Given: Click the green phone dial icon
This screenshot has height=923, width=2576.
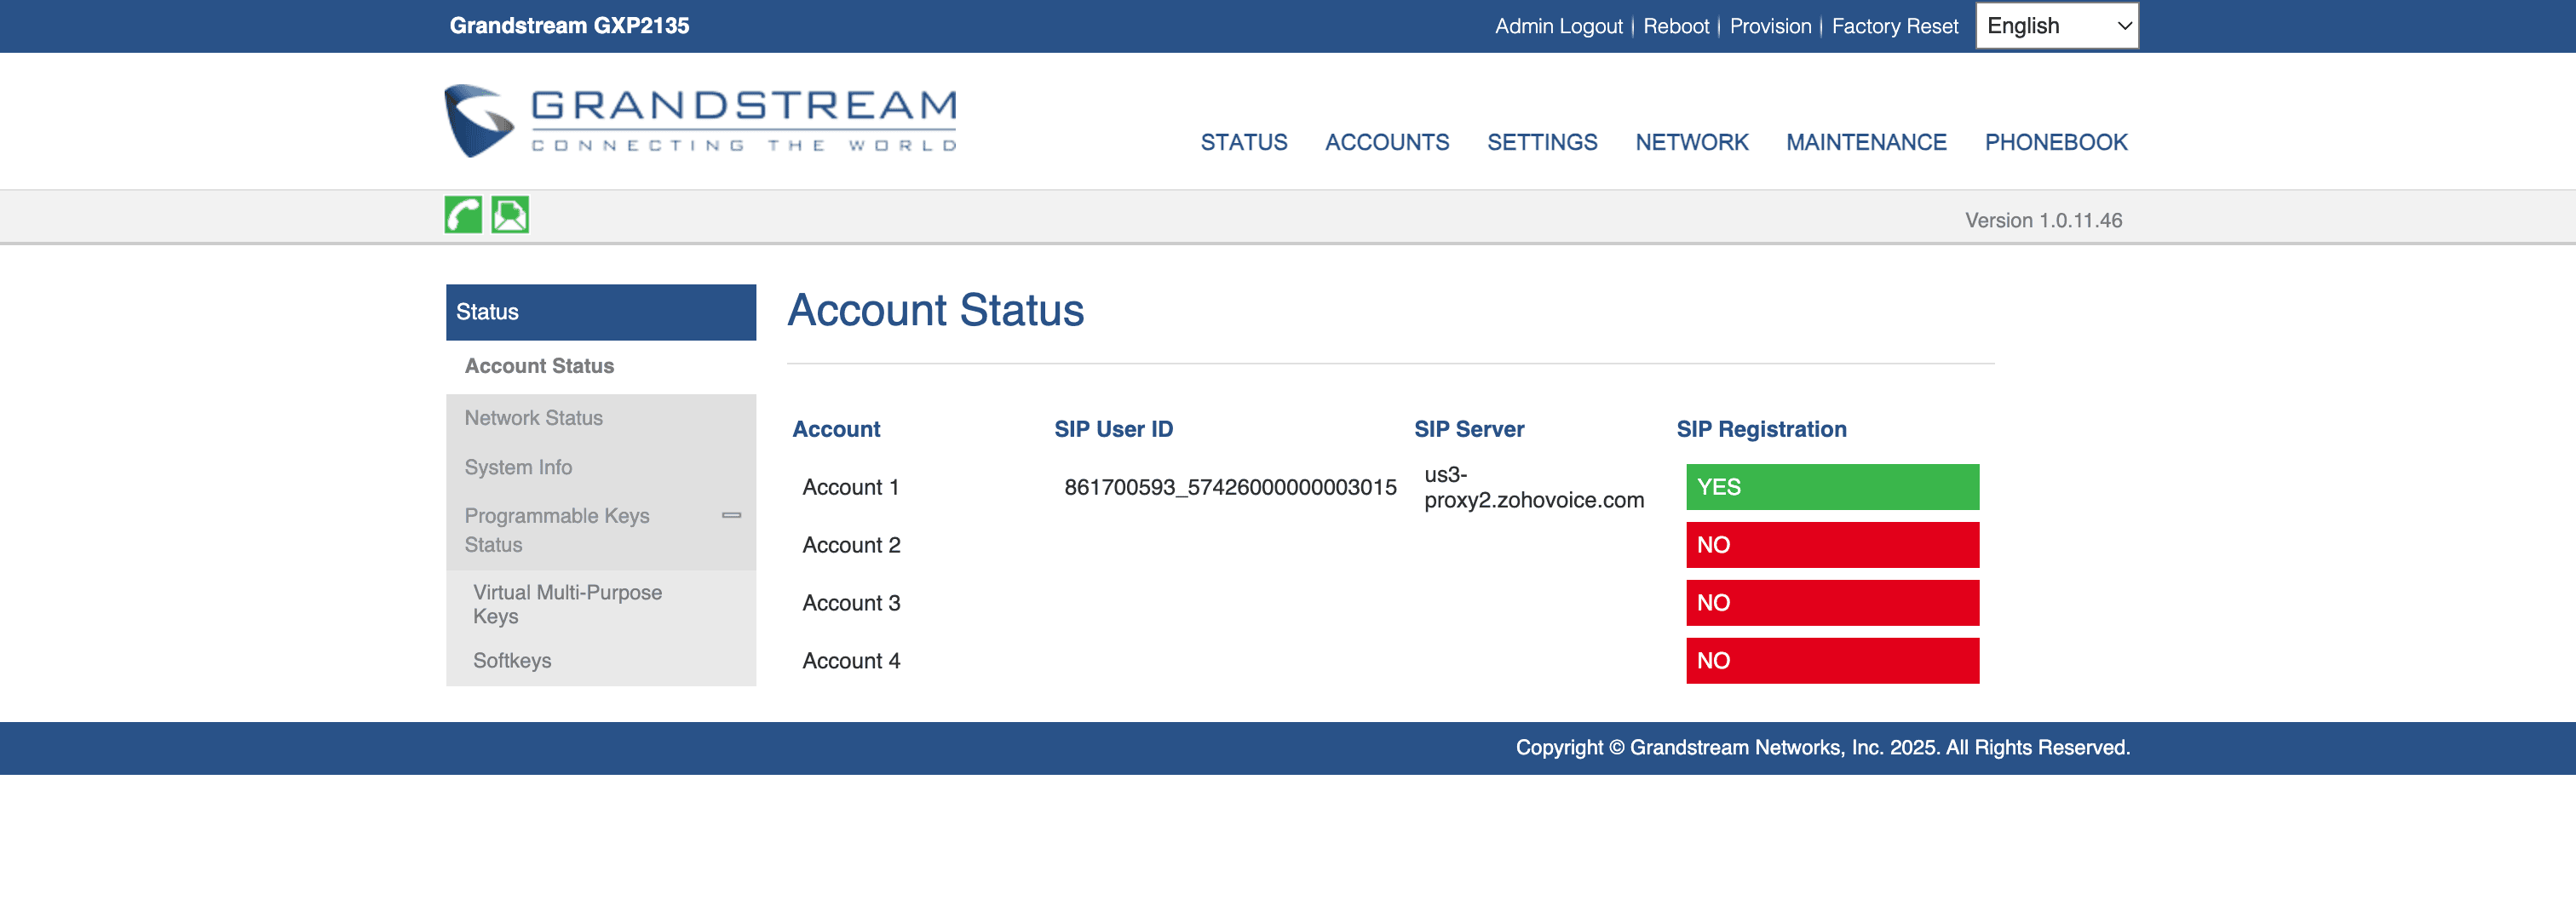Looking at the screenshot, I should 463,215.
